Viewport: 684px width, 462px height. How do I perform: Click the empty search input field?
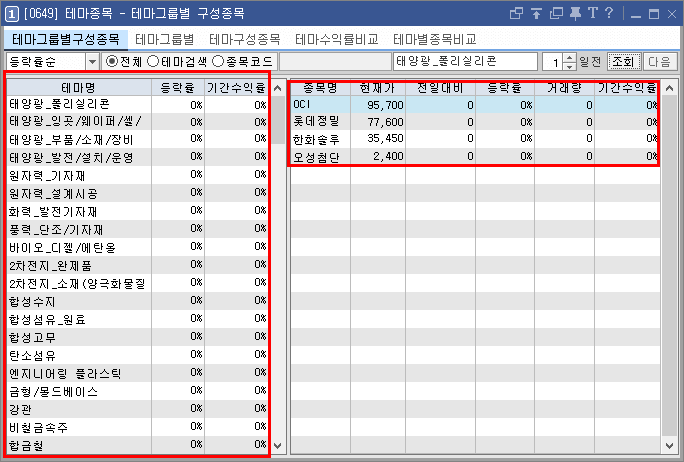coord(335,62)
